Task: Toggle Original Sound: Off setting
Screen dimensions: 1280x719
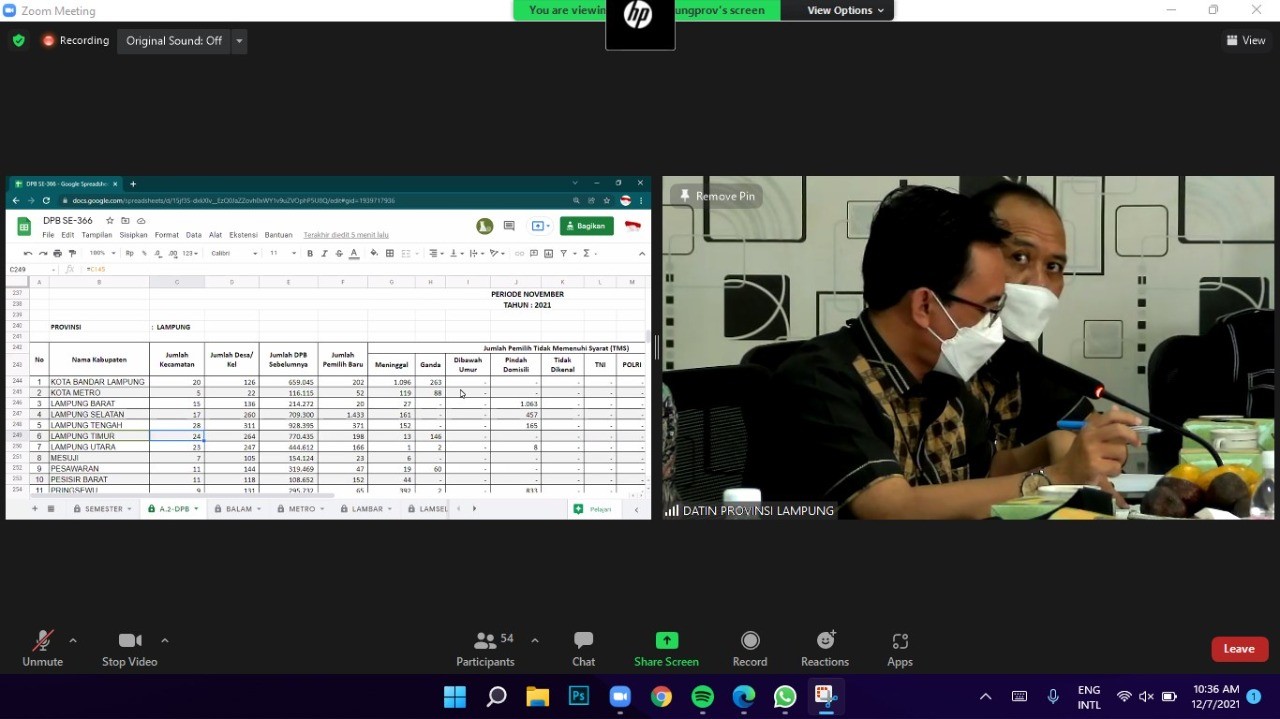Action: [174, 41]
